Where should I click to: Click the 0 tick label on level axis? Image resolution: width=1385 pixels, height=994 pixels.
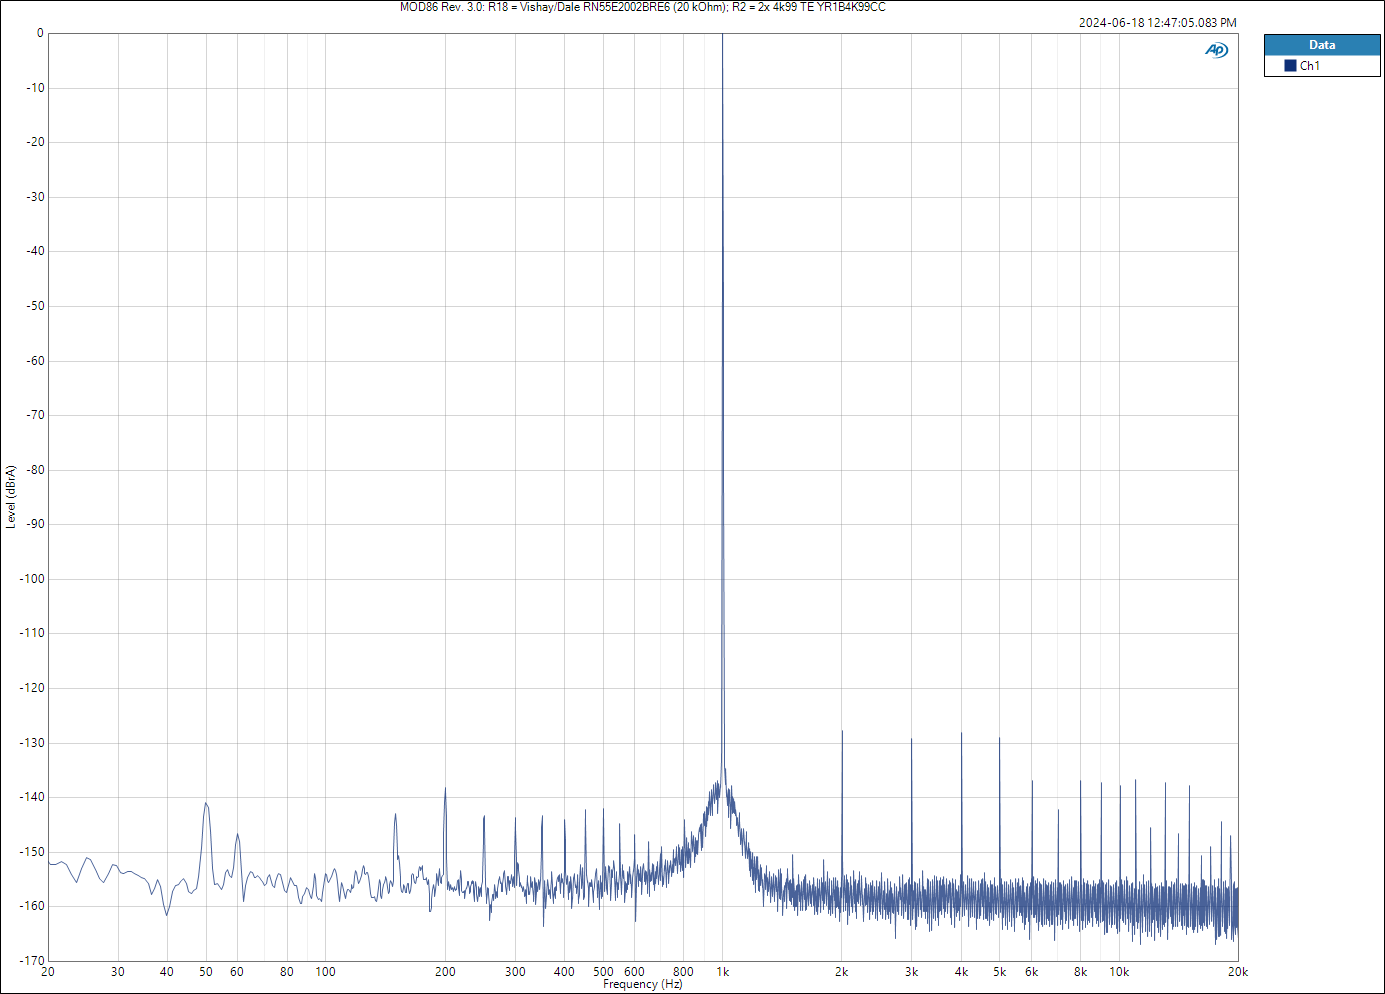40,33
